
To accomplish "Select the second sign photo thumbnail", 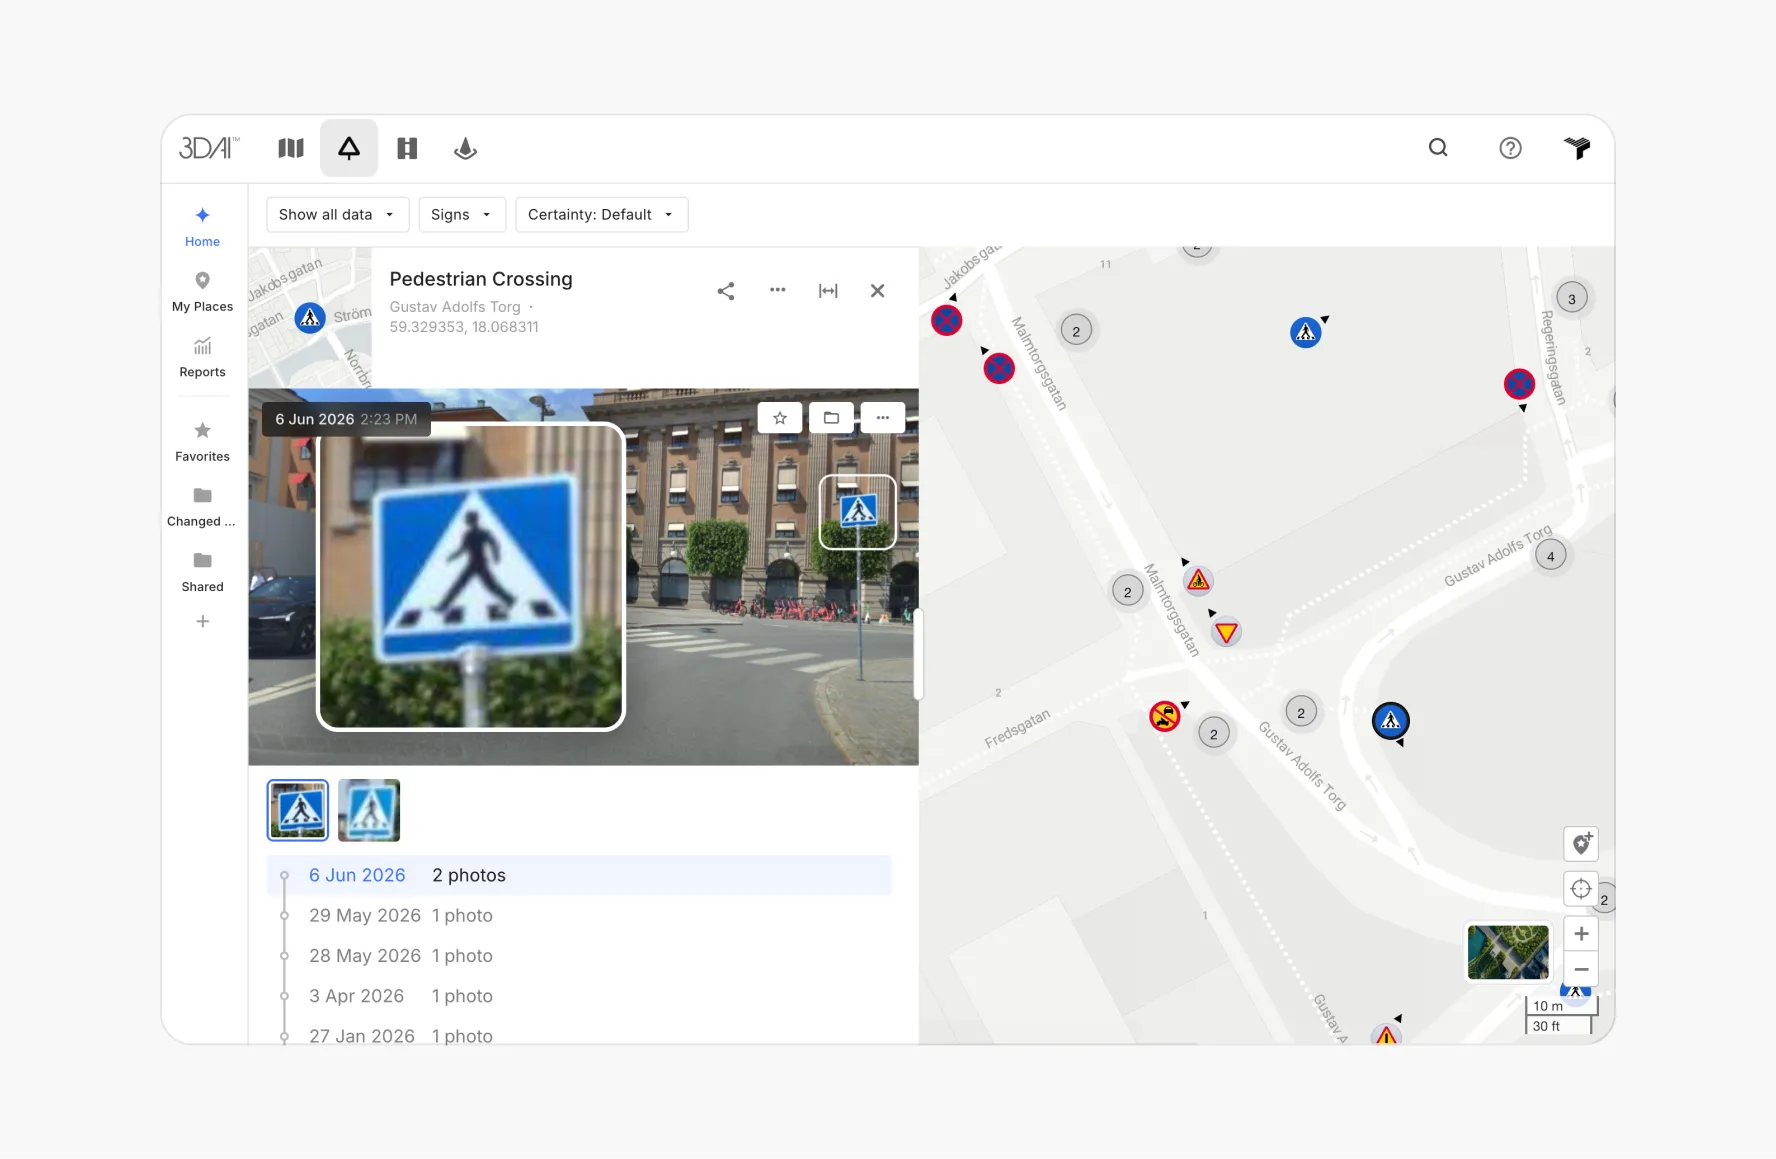I will coord(369,810).
